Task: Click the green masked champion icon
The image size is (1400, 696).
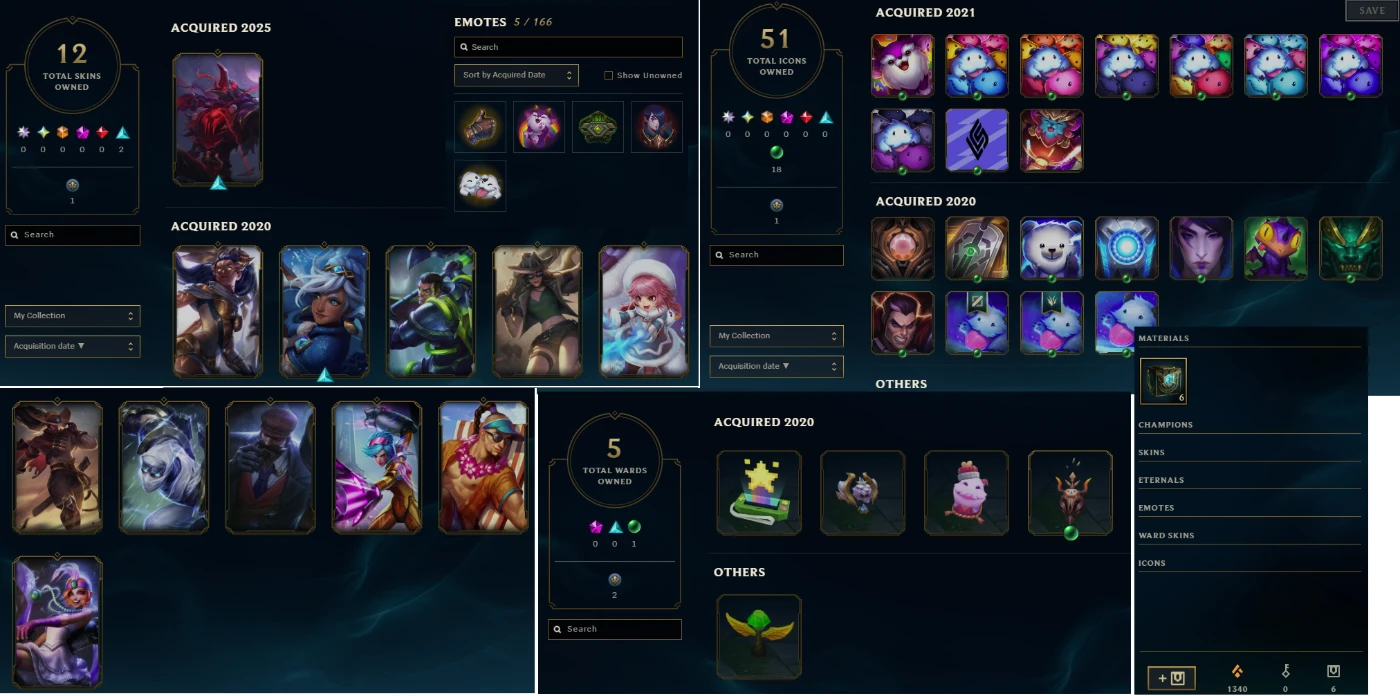Action: coord(1350,249)
